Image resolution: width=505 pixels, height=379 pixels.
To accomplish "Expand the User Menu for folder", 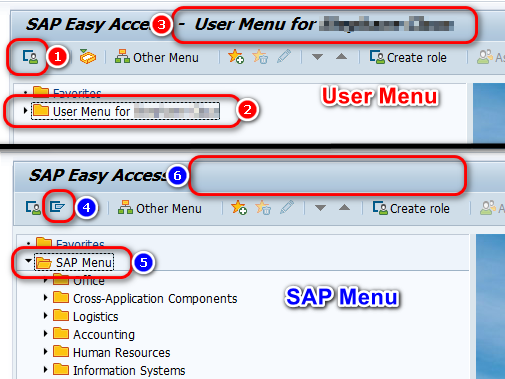I will (25, 110).
